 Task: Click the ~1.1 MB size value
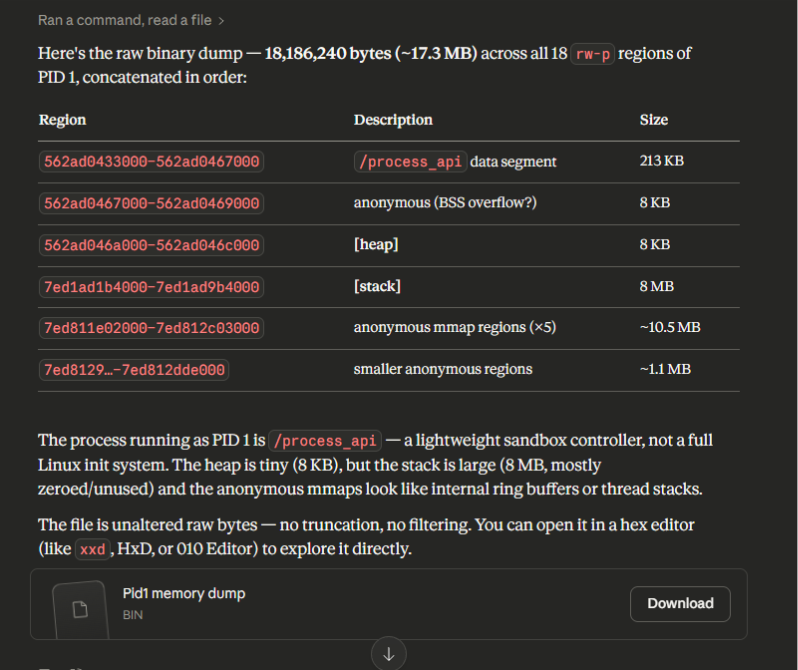coord(665,369)
